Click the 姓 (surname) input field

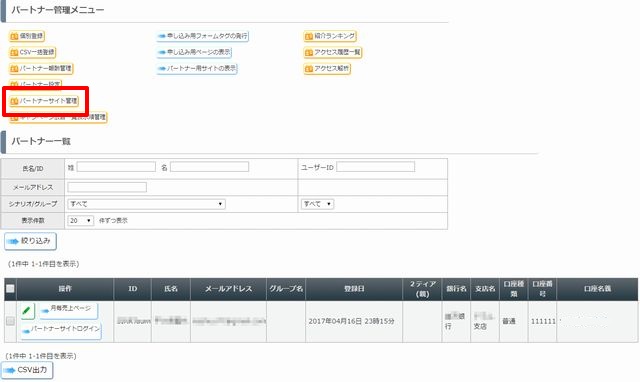point(116,167)
